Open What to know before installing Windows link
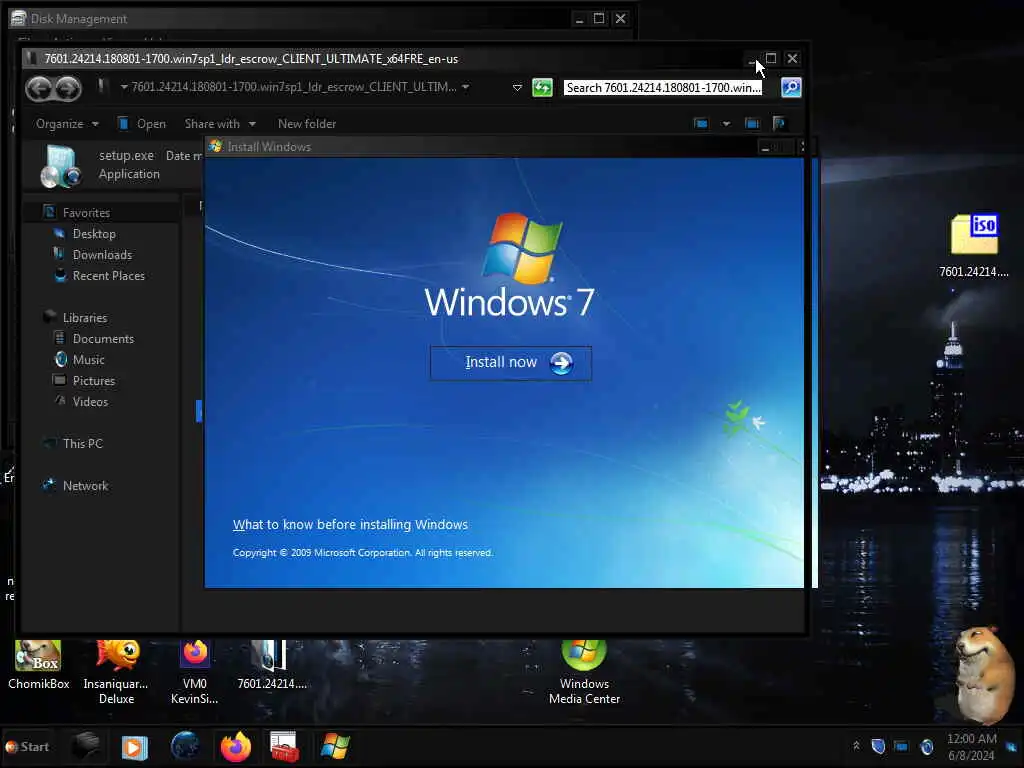 350,524
